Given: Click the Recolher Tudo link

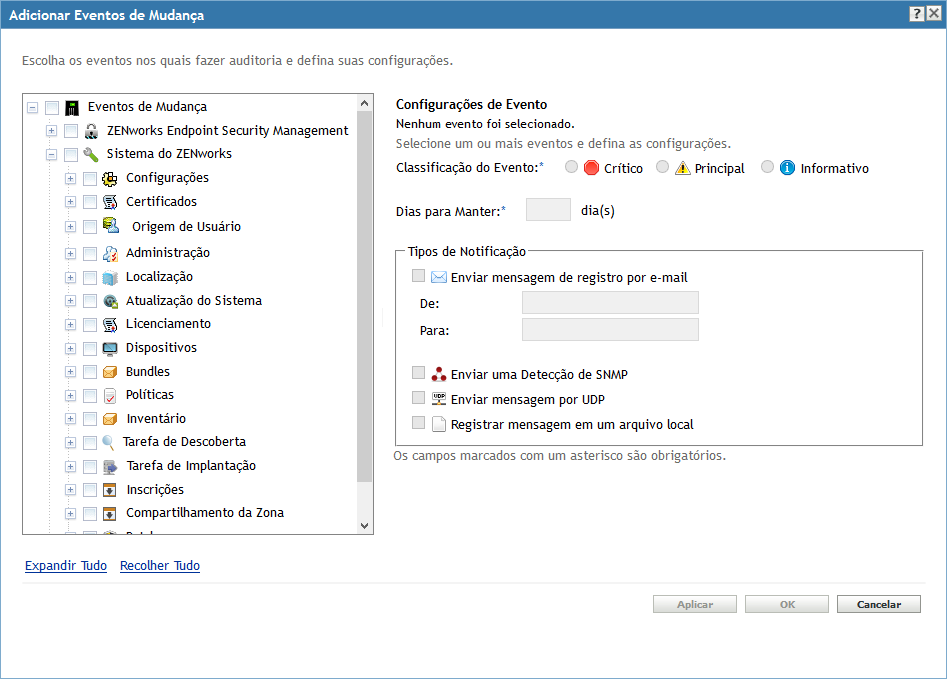Looking at the screenshot, I should coord(160,565).
